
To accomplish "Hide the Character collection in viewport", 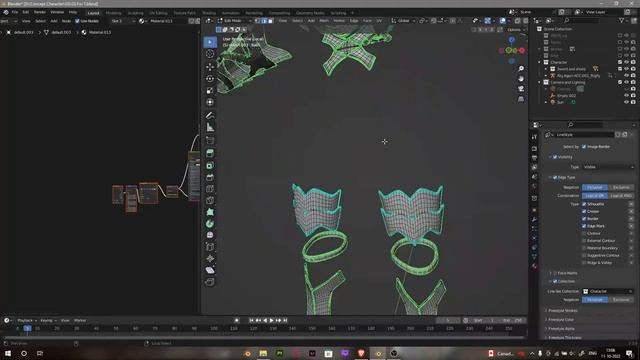I will 627,62.
